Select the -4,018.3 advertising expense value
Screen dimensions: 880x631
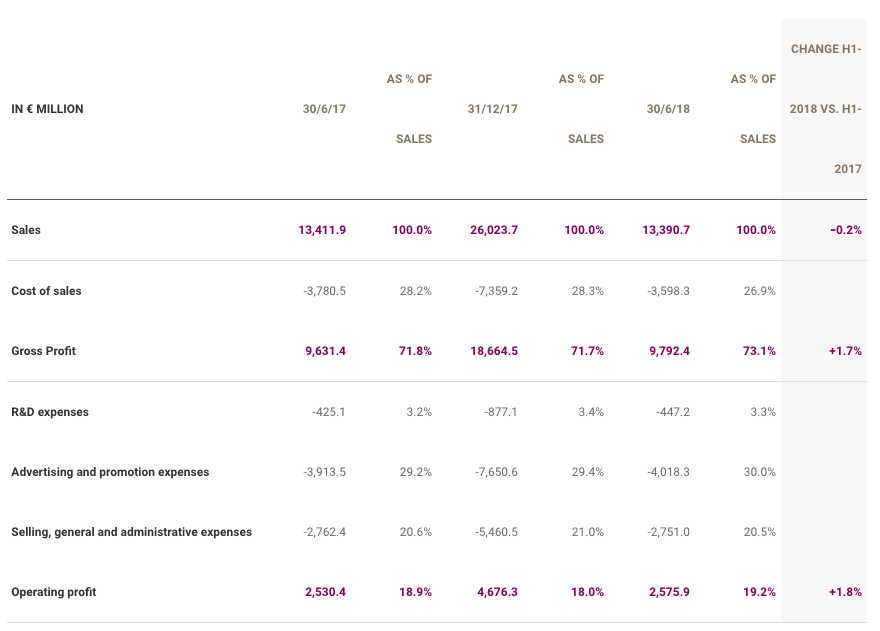pos(668,472)
